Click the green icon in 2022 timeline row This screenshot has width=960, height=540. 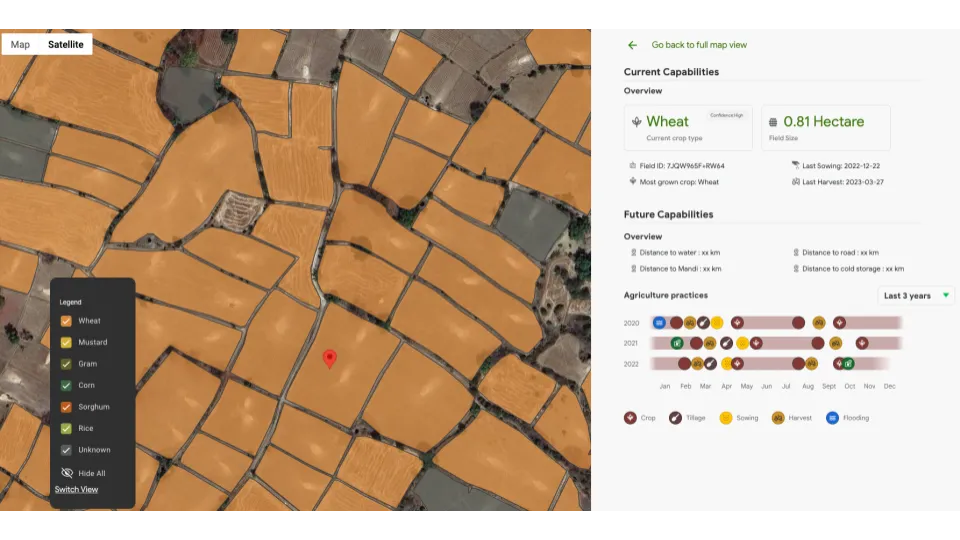(x=848, y=364)
